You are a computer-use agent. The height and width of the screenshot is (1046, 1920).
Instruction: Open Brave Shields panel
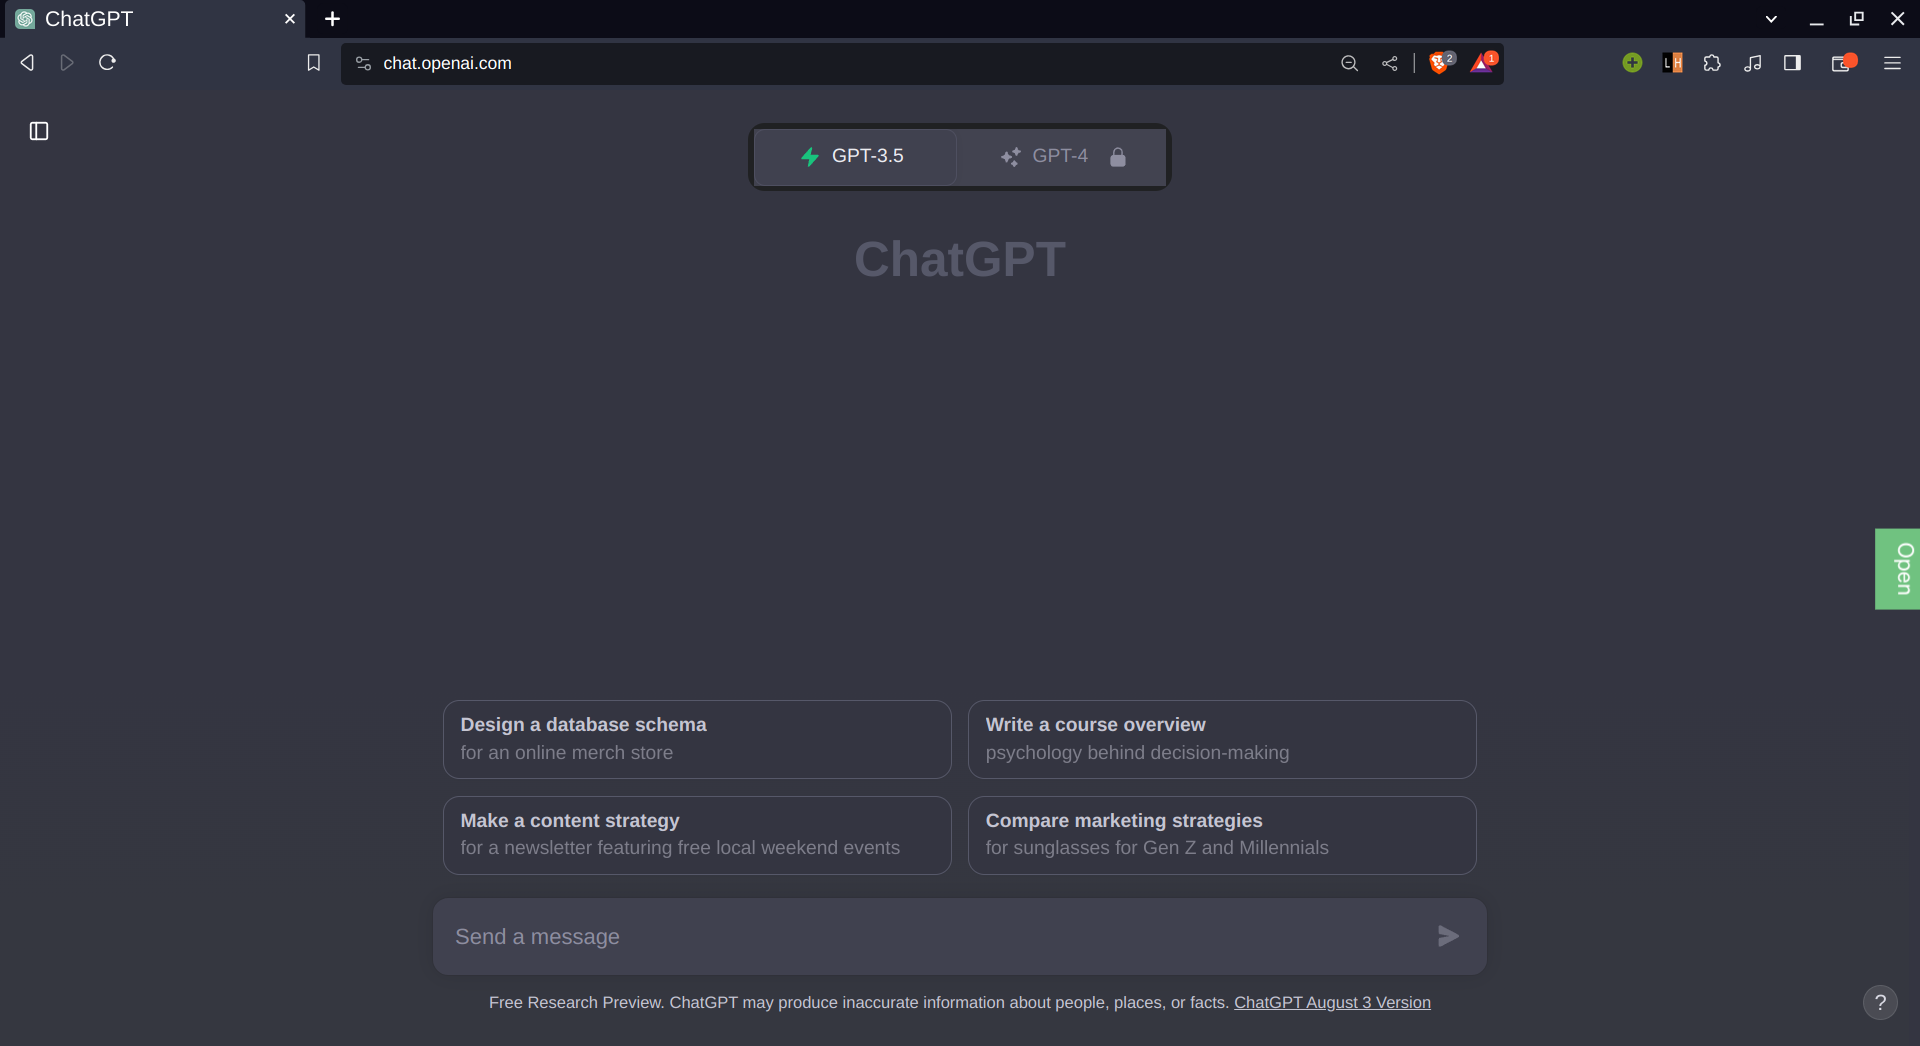1441,63
